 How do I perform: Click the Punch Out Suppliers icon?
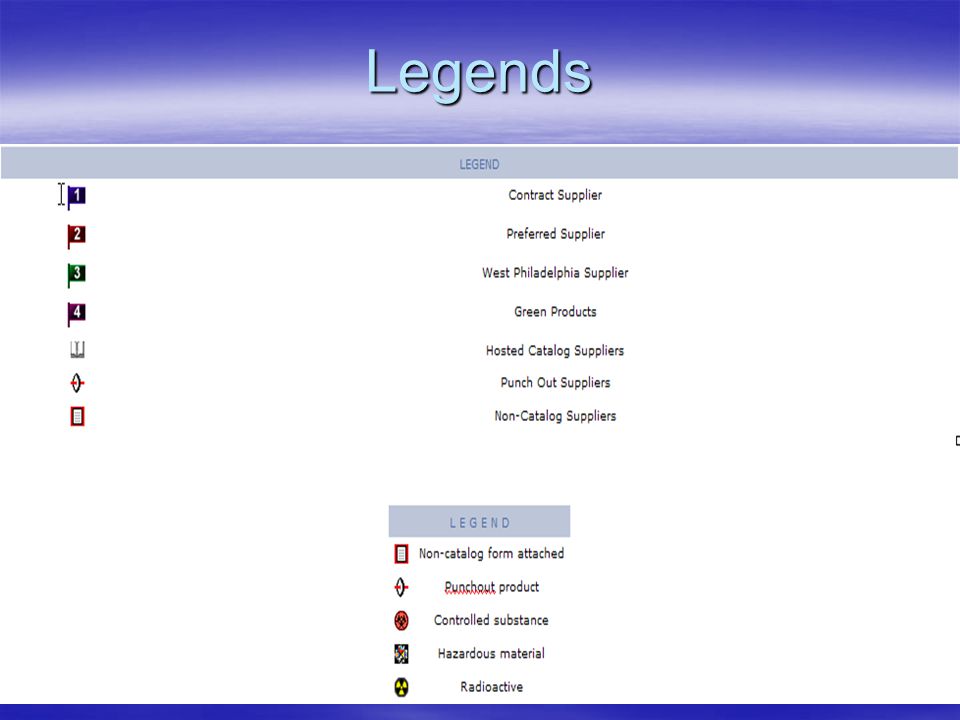coord(77,383)
